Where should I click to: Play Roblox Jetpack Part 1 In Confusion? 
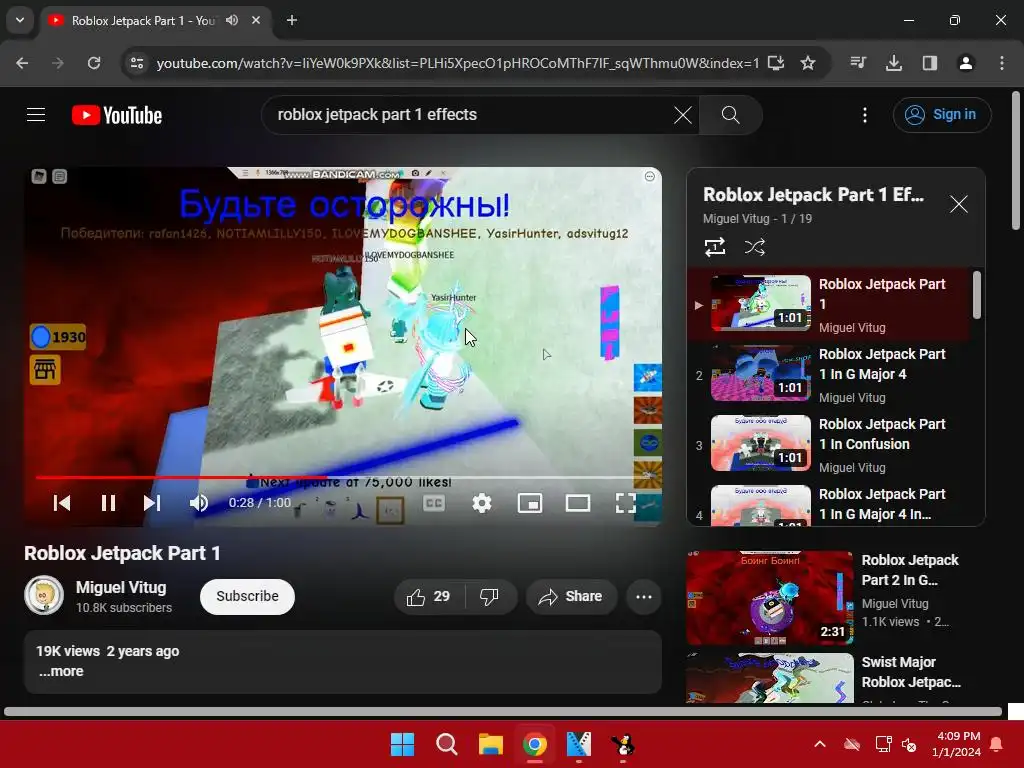point(829,445)
